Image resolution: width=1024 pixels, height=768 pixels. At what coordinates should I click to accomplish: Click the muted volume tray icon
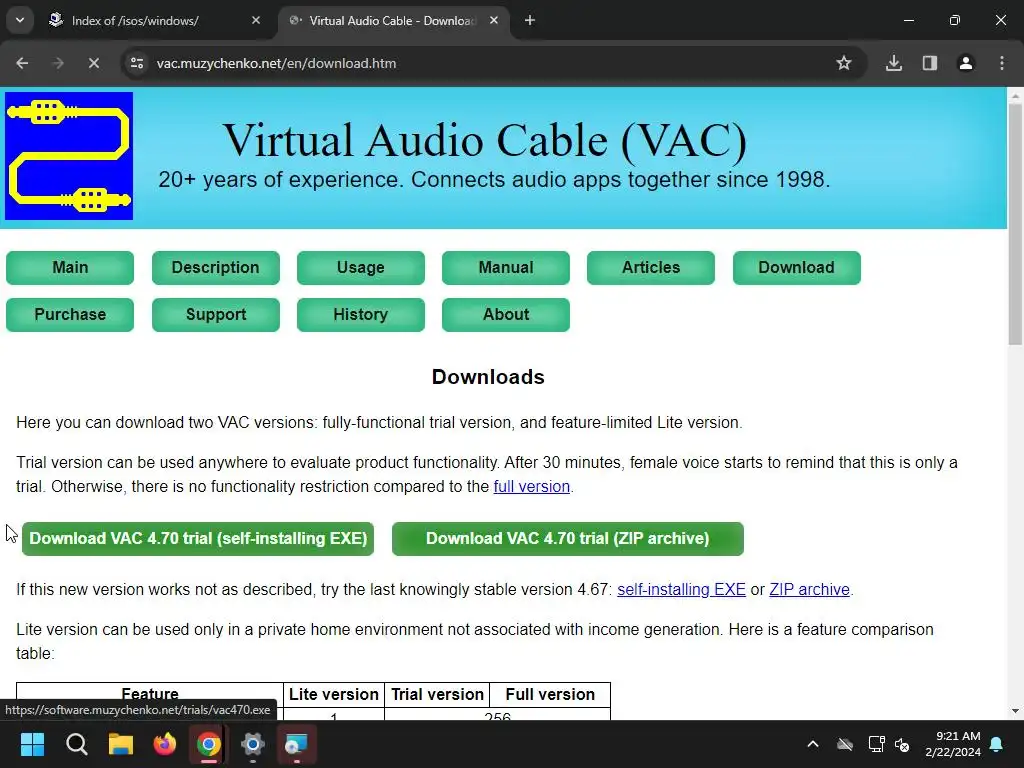pos(903,744)
